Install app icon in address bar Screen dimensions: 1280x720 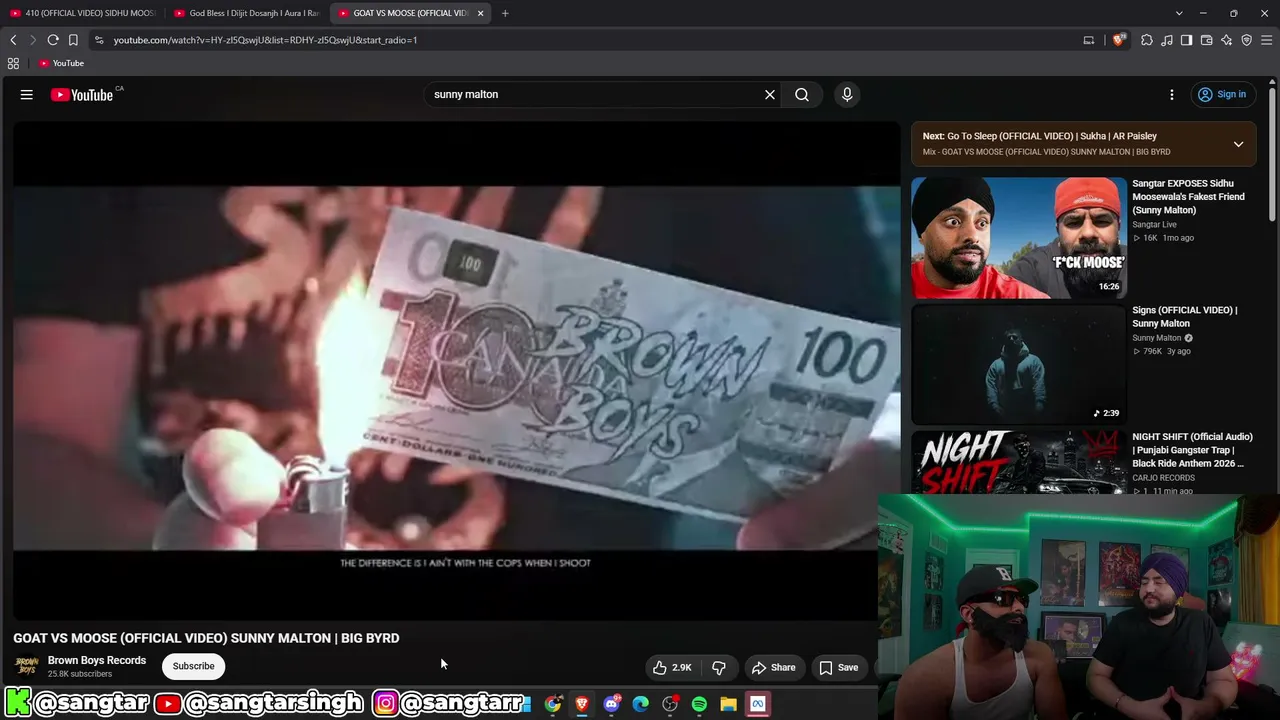coord(1089,40)
